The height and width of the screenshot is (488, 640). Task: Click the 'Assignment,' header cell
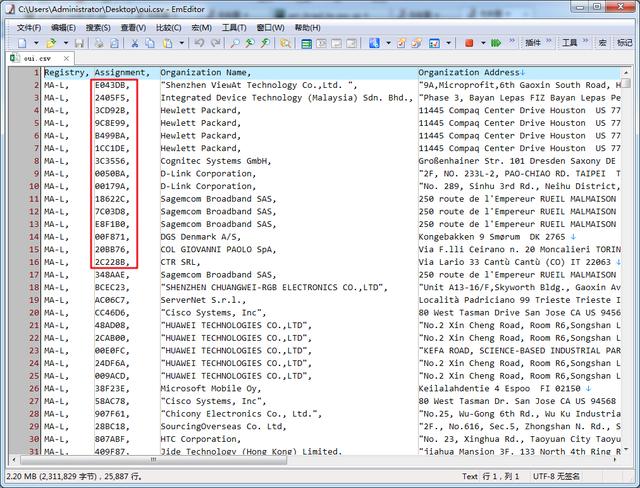(122, 73)
